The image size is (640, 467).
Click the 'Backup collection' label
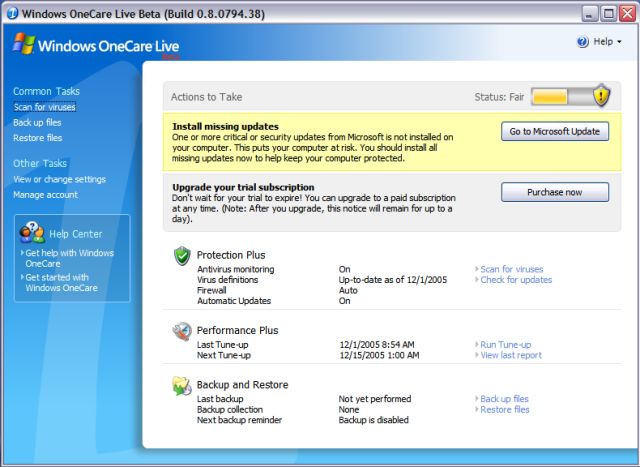click(230, 409)
